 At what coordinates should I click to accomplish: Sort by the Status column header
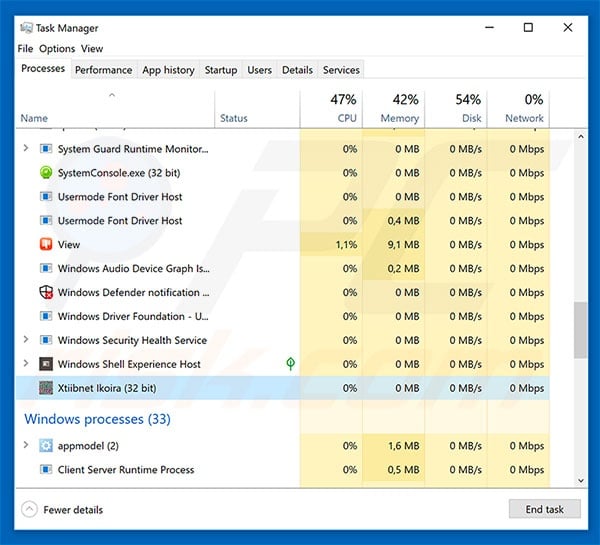tap(257, 109)
